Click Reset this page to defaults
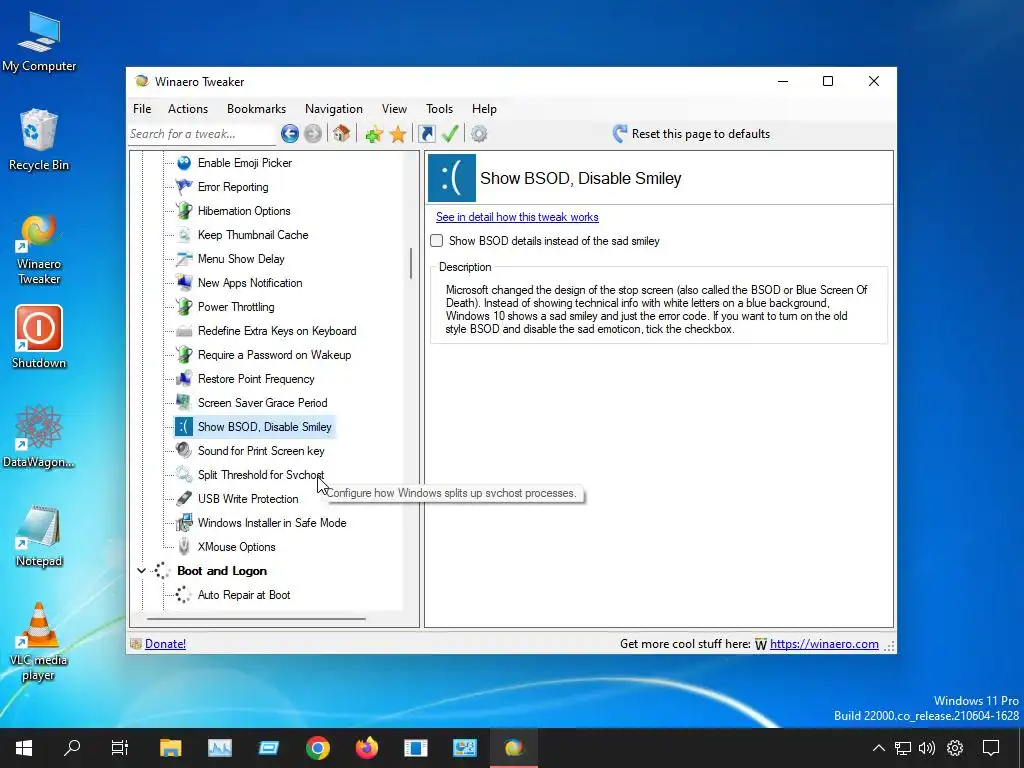Viewport: 1024px width, 768px height. click(692, 134)
